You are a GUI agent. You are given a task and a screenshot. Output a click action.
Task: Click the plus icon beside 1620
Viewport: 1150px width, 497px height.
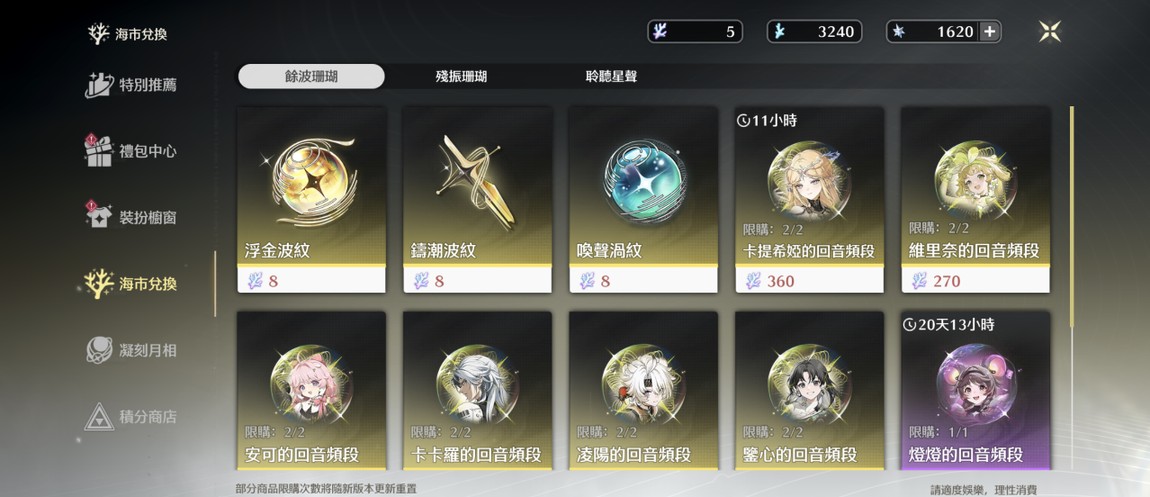click(989, 32)
